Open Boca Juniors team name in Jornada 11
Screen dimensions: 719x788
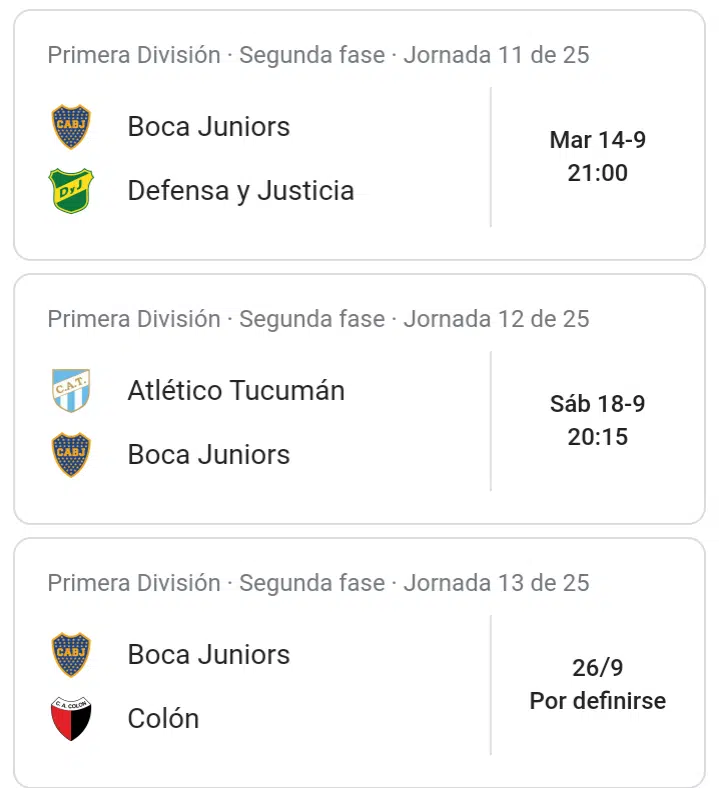point(209,127)
